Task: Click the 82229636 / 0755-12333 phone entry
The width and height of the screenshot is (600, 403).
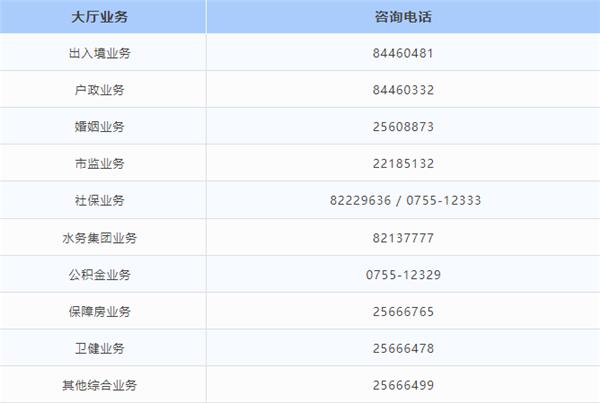Action: click(404, 201)
